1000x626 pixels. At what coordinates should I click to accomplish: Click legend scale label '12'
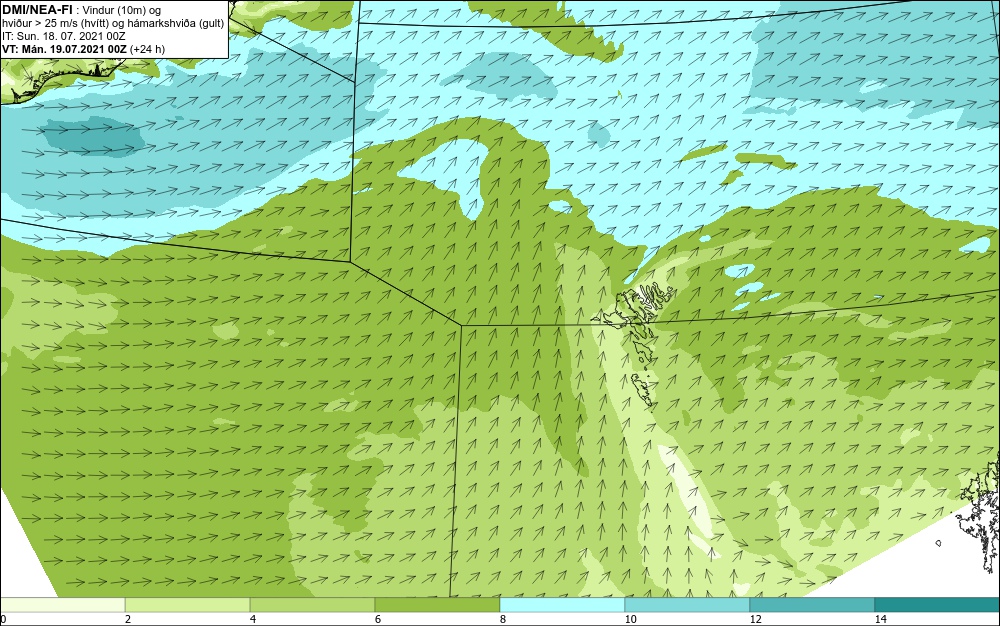tap(756, 619)
